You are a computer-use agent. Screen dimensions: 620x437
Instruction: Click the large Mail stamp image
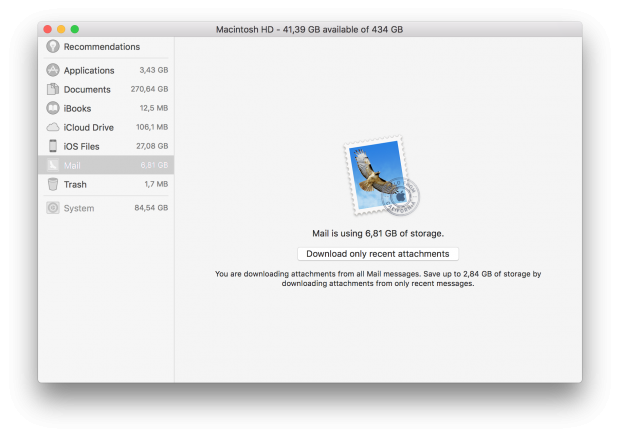pyautogui.click(x=379, y=178)
